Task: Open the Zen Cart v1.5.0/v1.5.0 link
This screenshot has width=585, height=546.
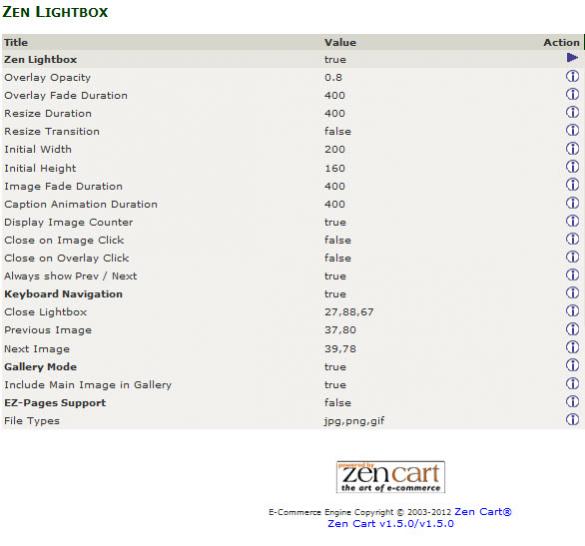Action: coord(391,524)
